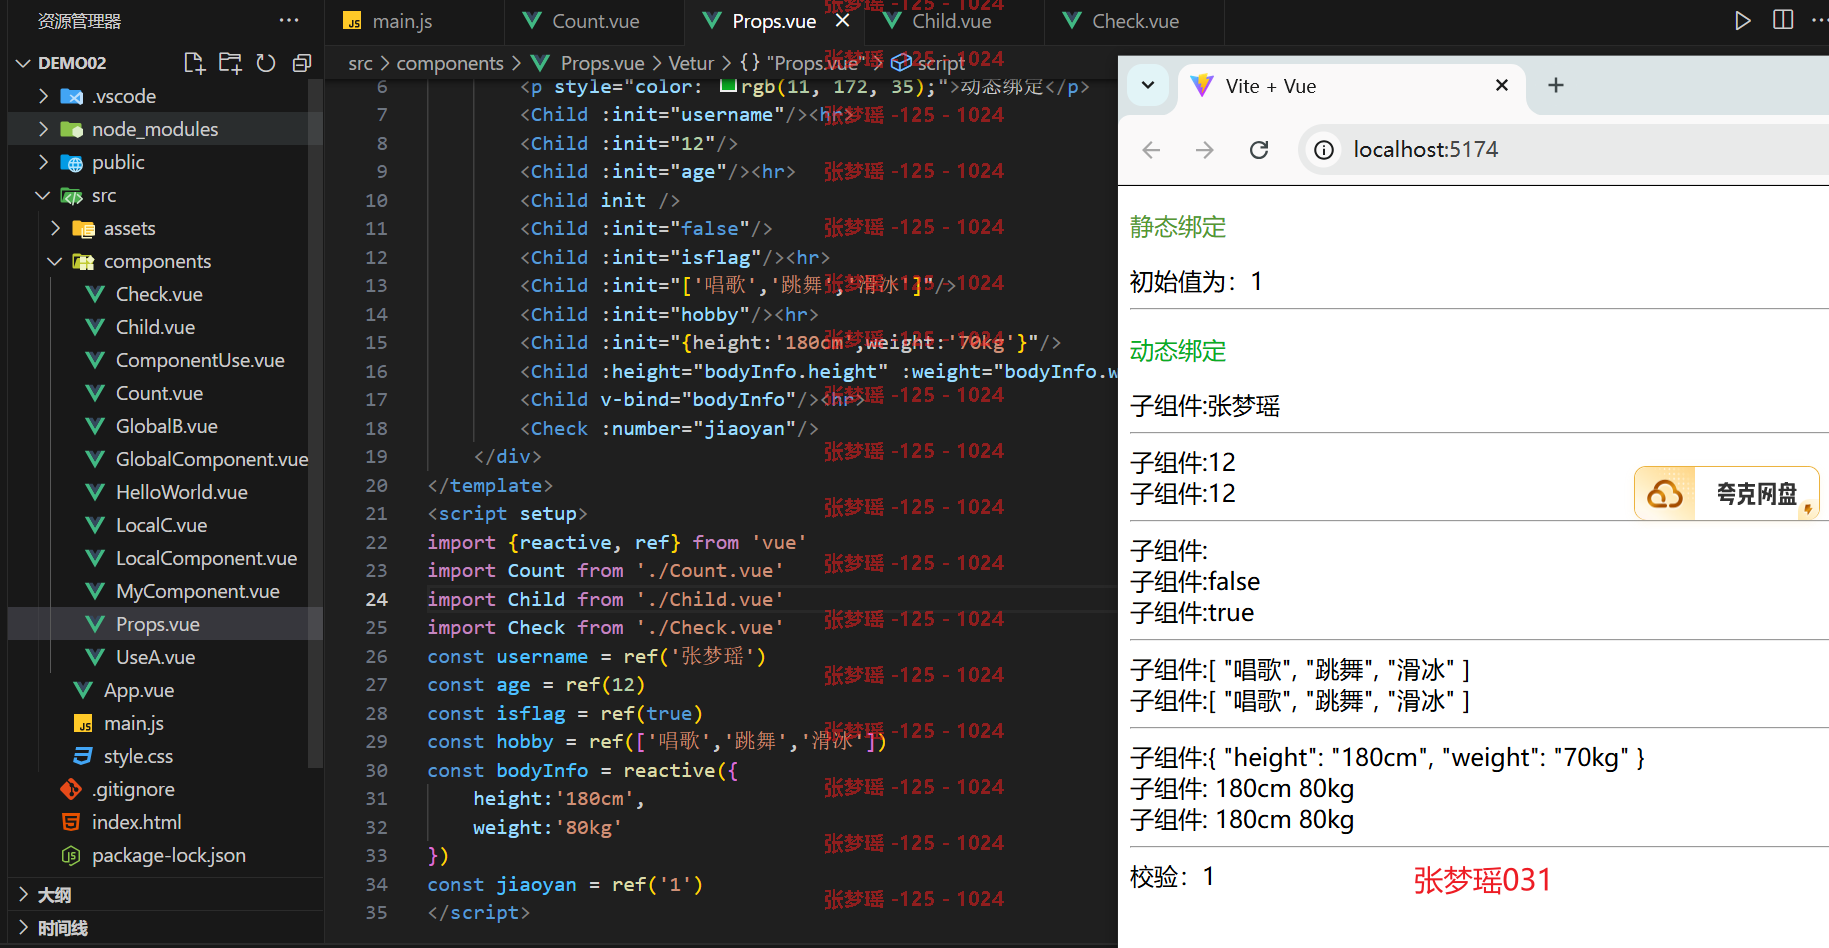Expand the assets folder
The image size is (1829, 948).
pyautogui.click(x=55, y=228)
